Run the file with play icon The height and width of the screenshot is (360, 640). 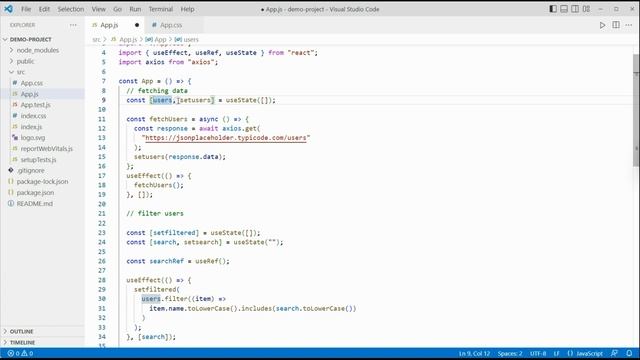tap(602, 25)
